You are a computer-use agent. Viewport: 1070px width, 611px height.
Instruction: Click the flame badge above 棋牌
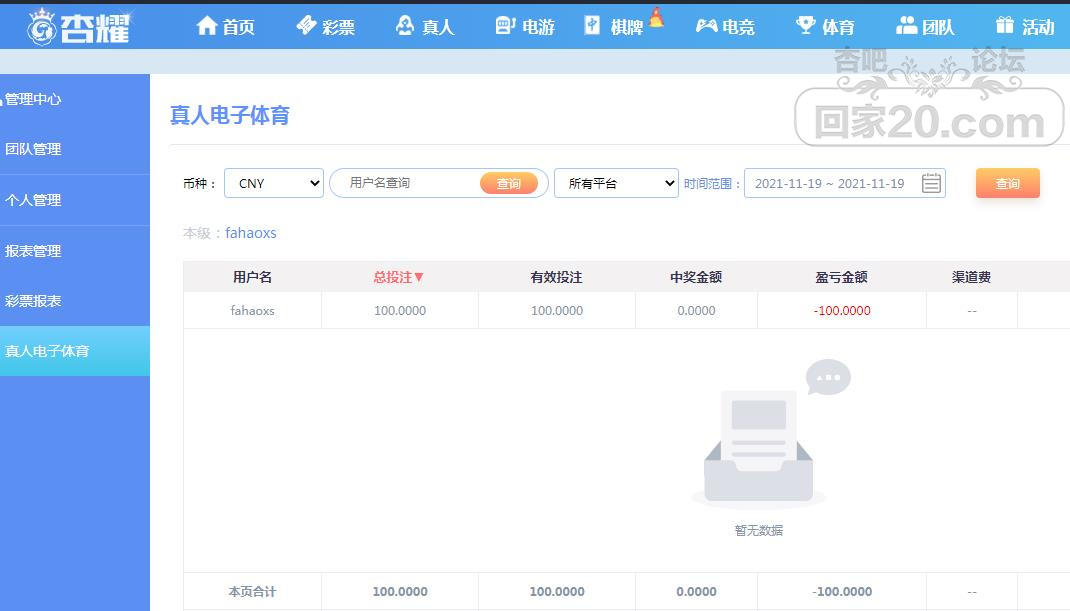[656, 17]
